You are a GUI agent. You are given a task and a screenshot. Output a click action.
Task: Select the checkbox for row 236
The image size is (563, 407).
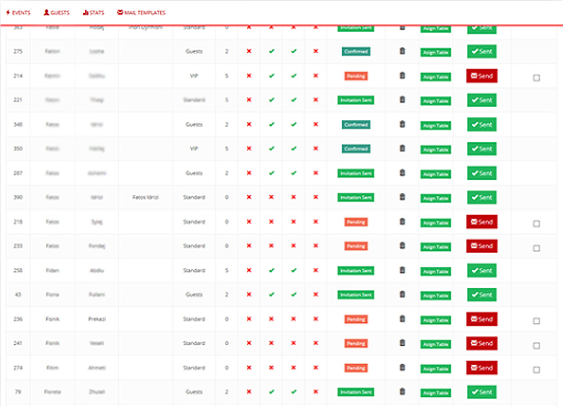click(x=536, y=321)
